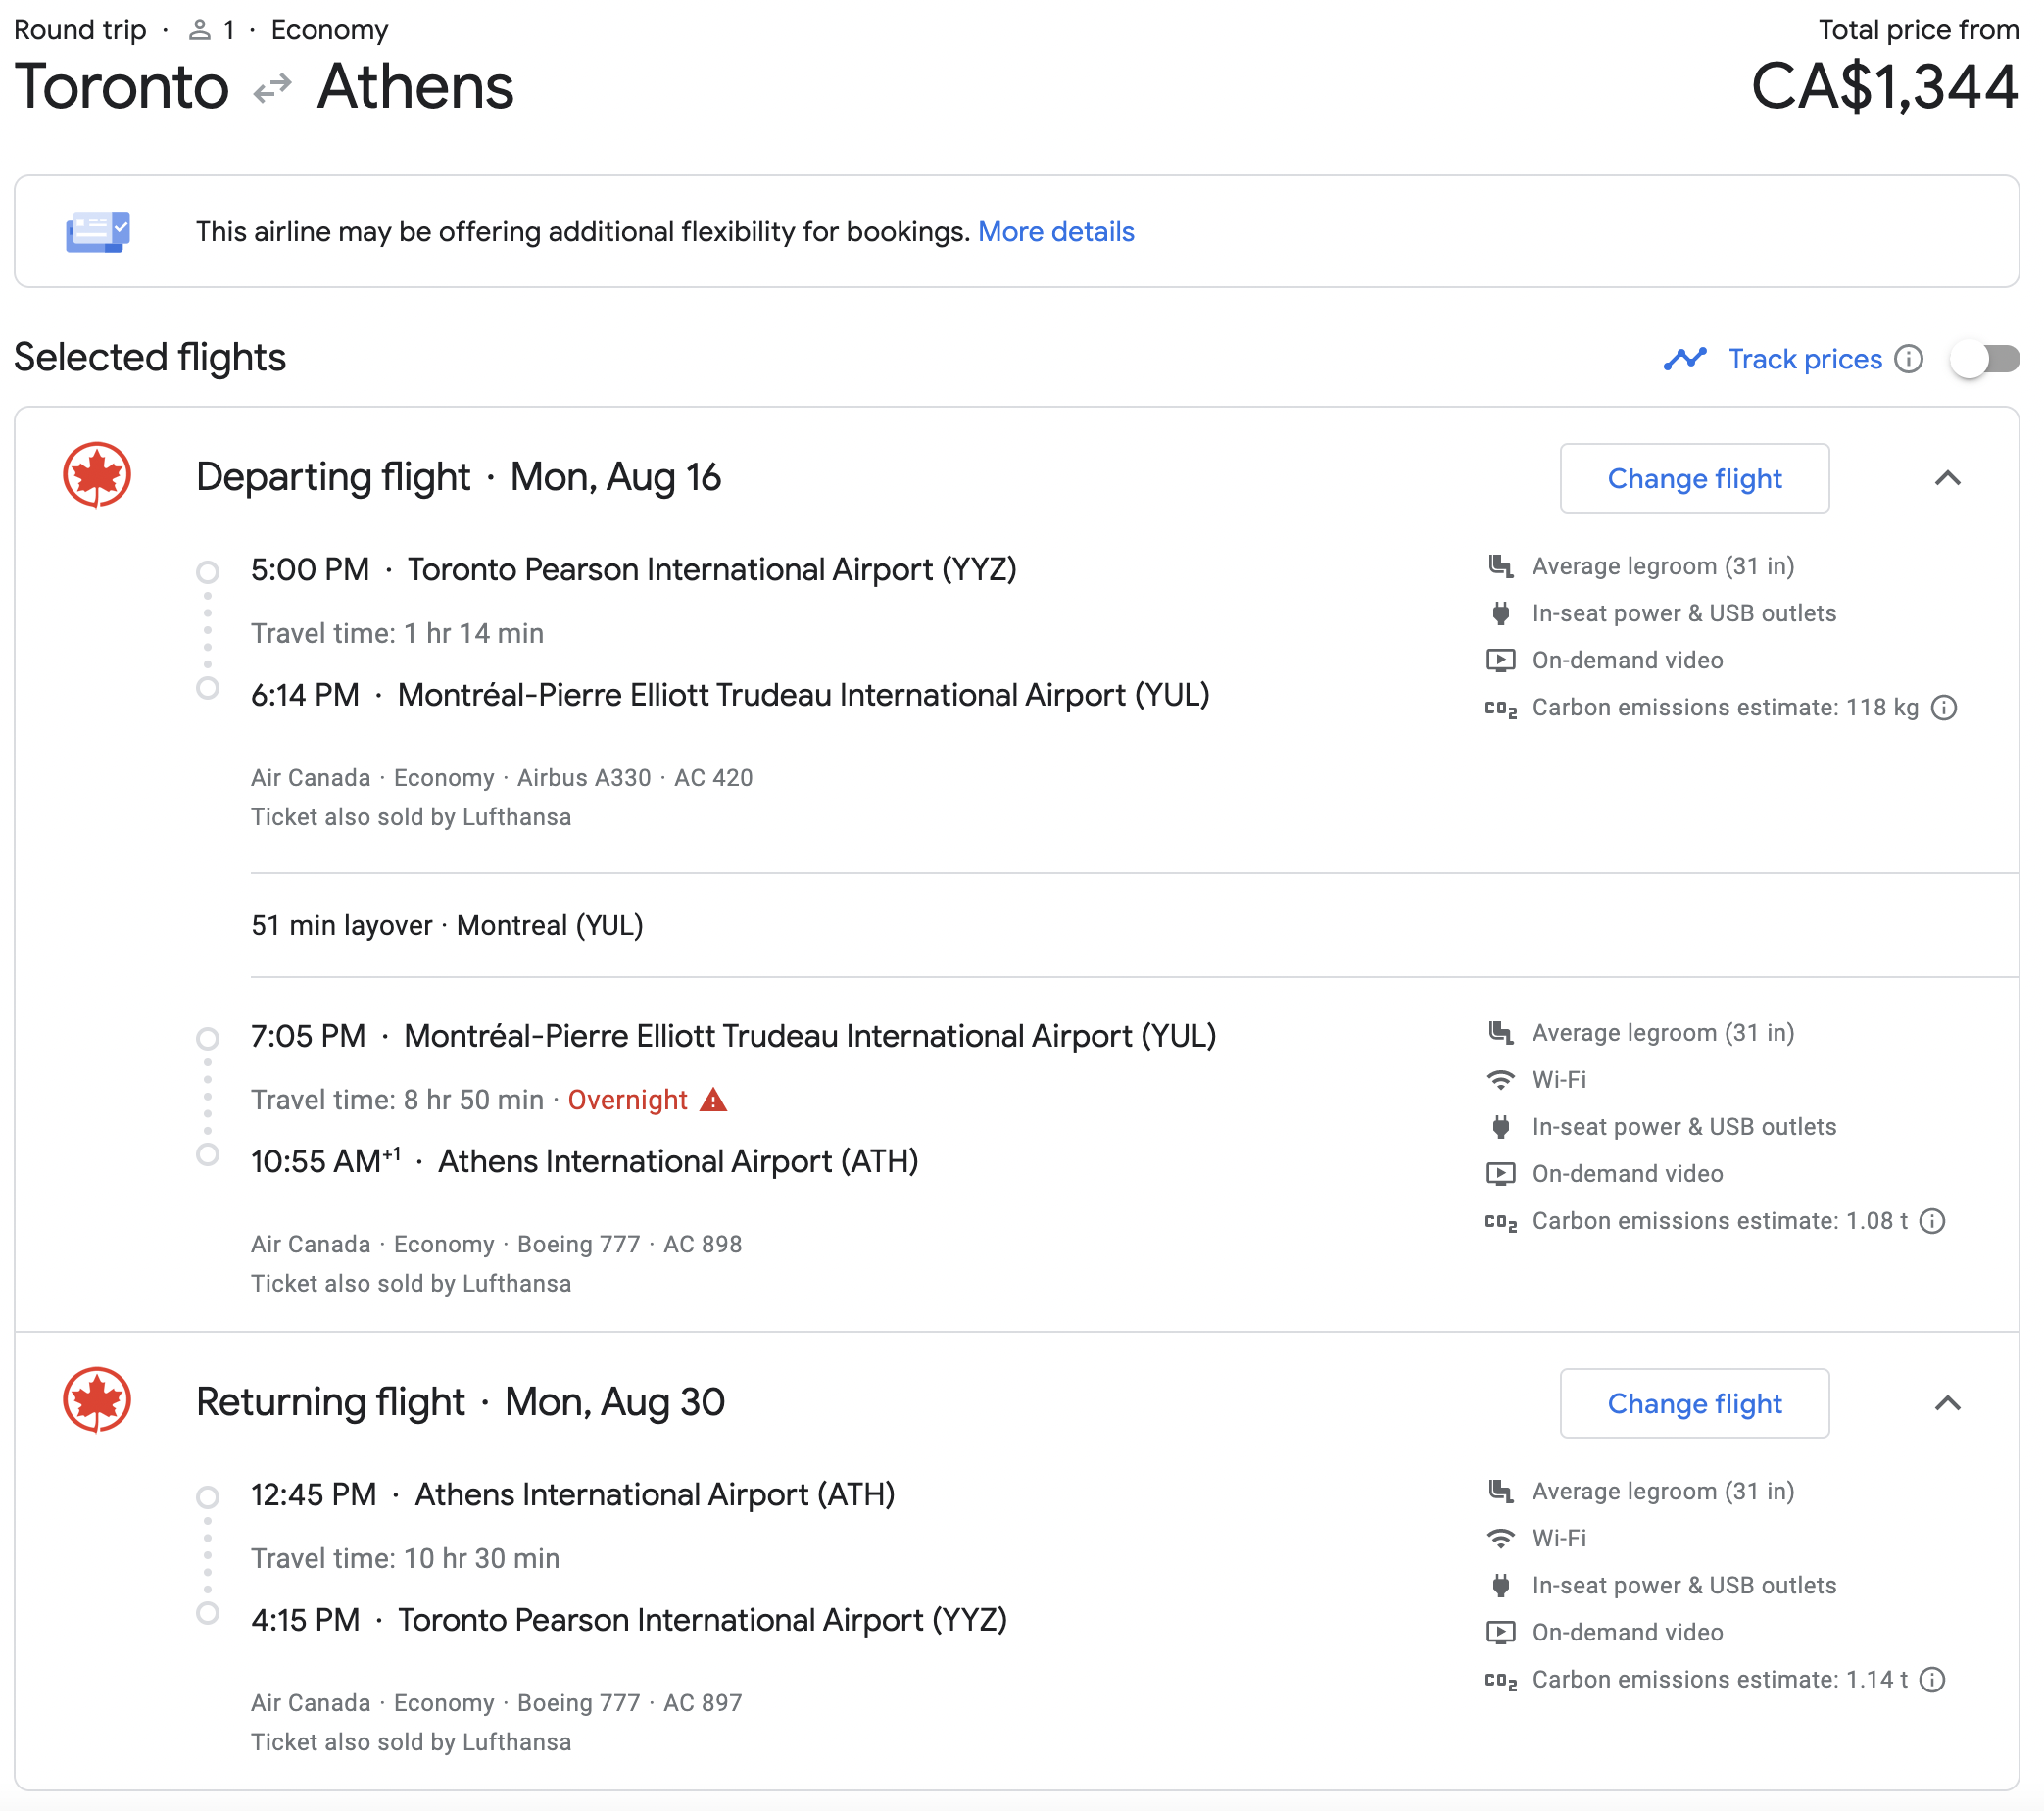Click the Track prices label text

1804,359
